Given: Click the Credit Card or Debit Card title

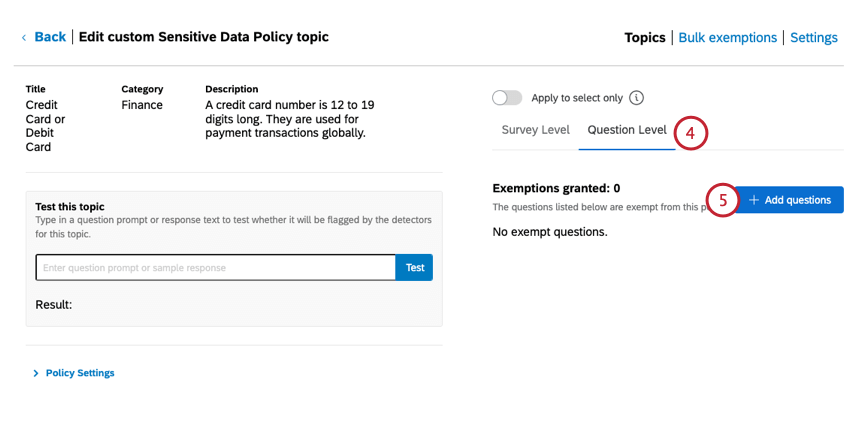Looking at the screenshot, I should (x=44, y=126).
